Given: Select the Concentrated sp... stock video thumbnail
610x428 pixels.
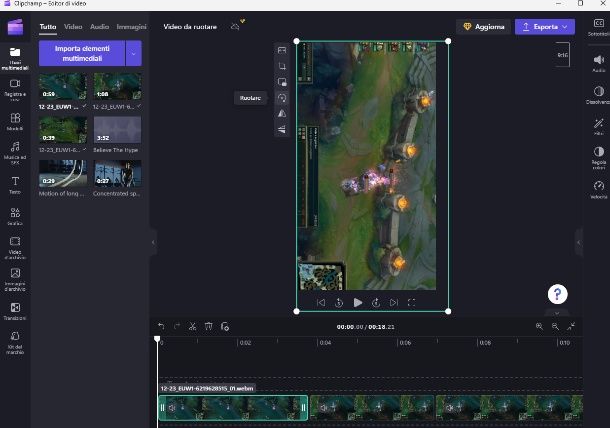Looking at the screenshot, I should pyautogui.click(x=117, y=173).
